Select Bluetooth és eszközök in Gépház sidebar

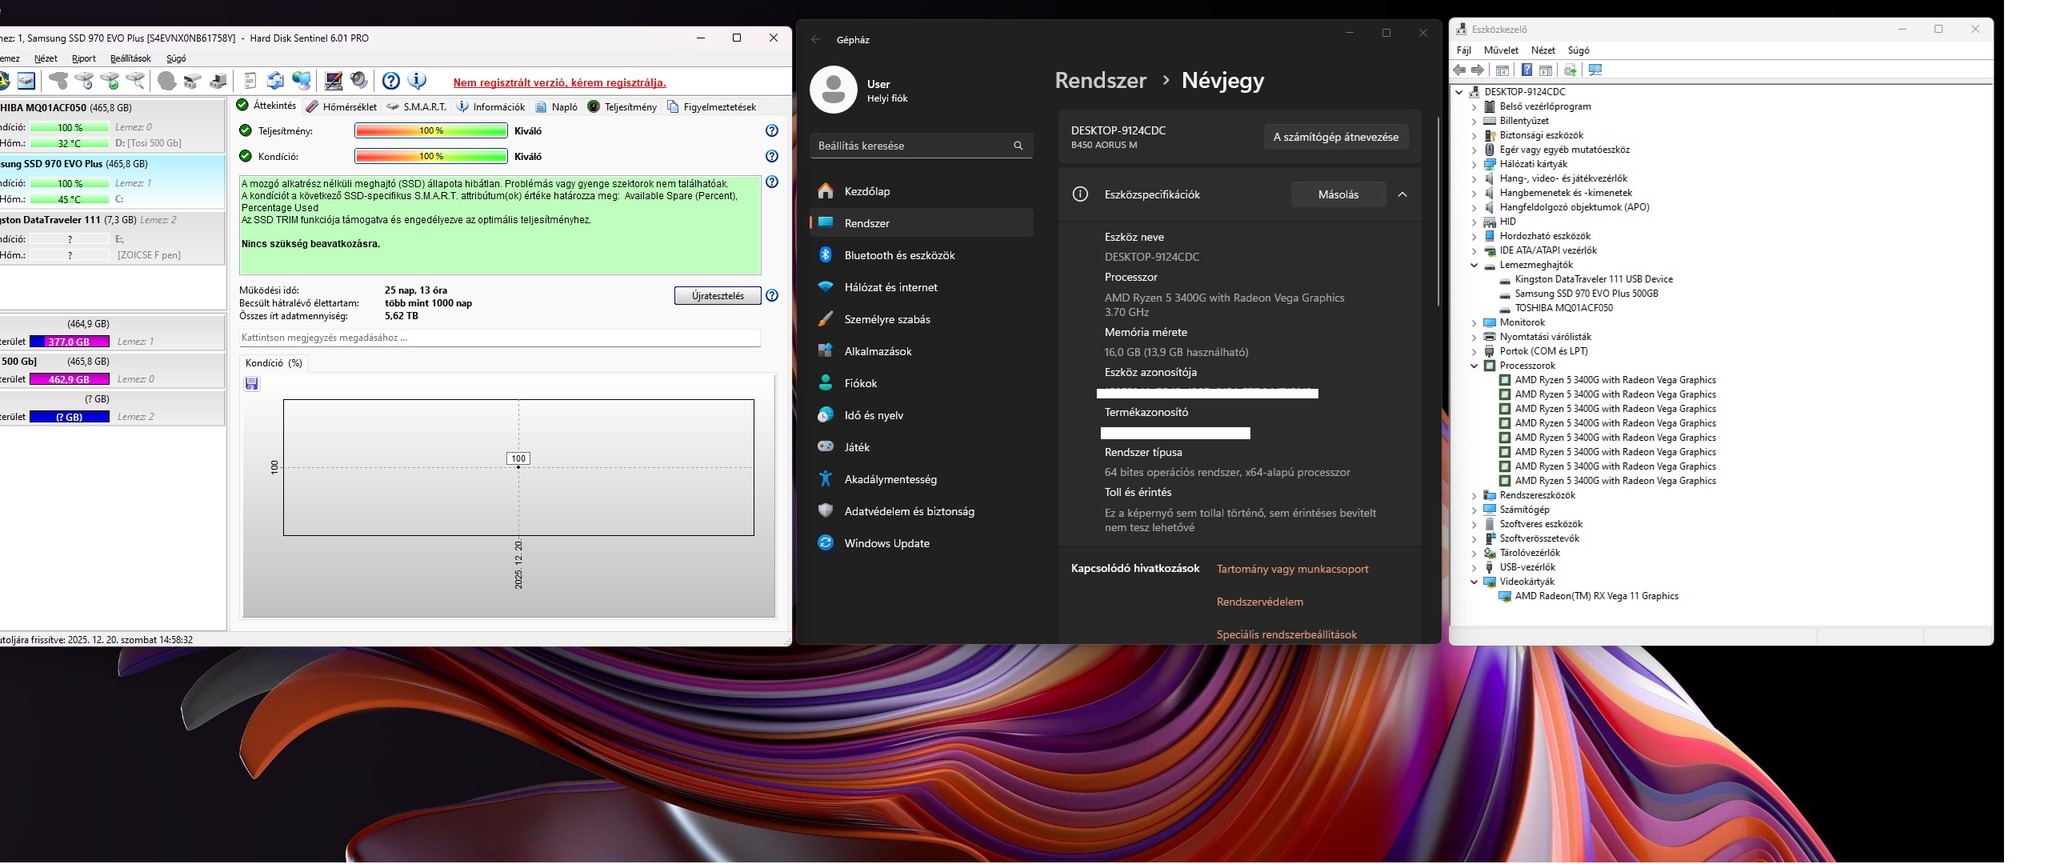[x=922, y=255]
